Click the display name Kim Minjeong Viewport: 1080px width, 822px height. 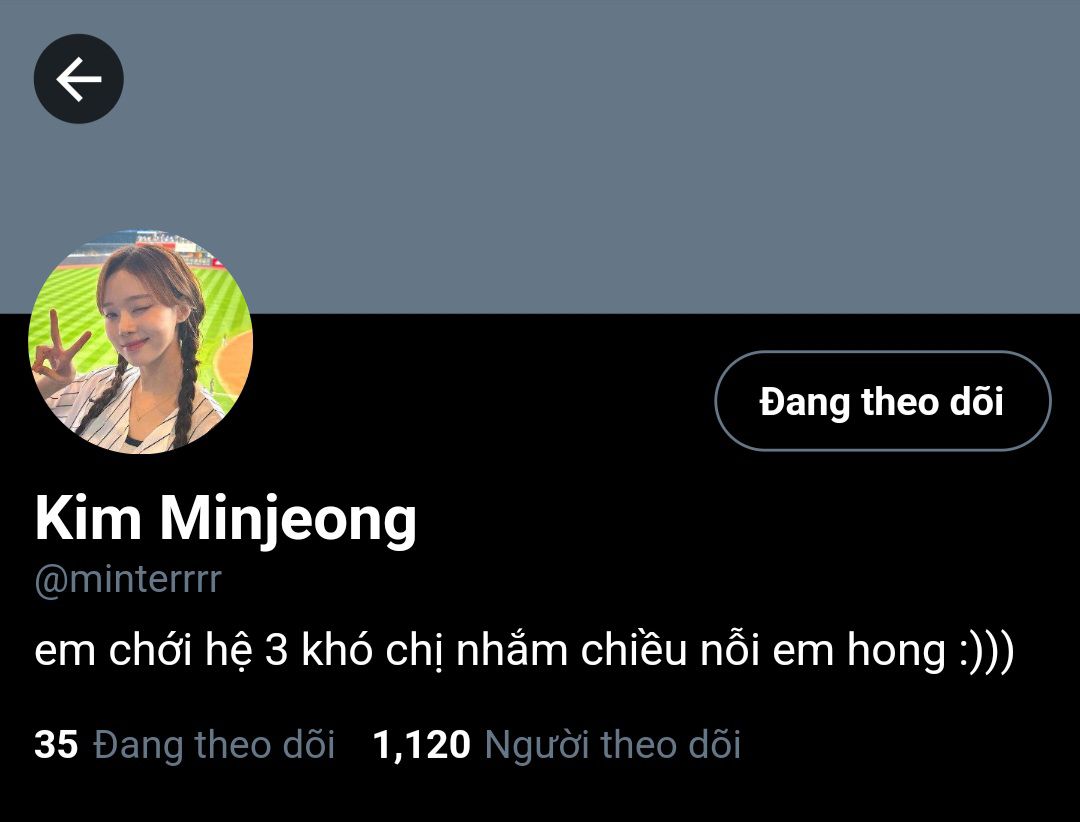[x=226, y=520]
